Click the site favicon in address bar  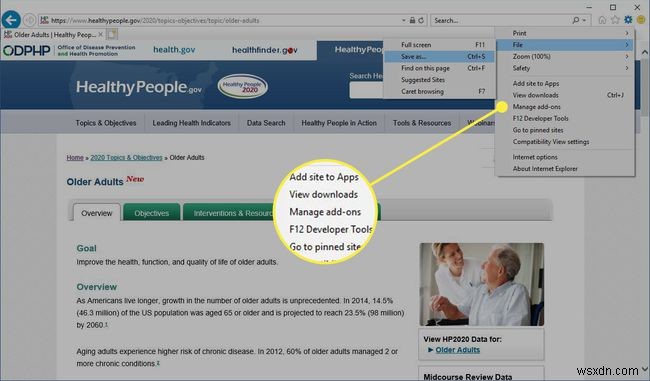pyautogui.click(x=44, y=20)
